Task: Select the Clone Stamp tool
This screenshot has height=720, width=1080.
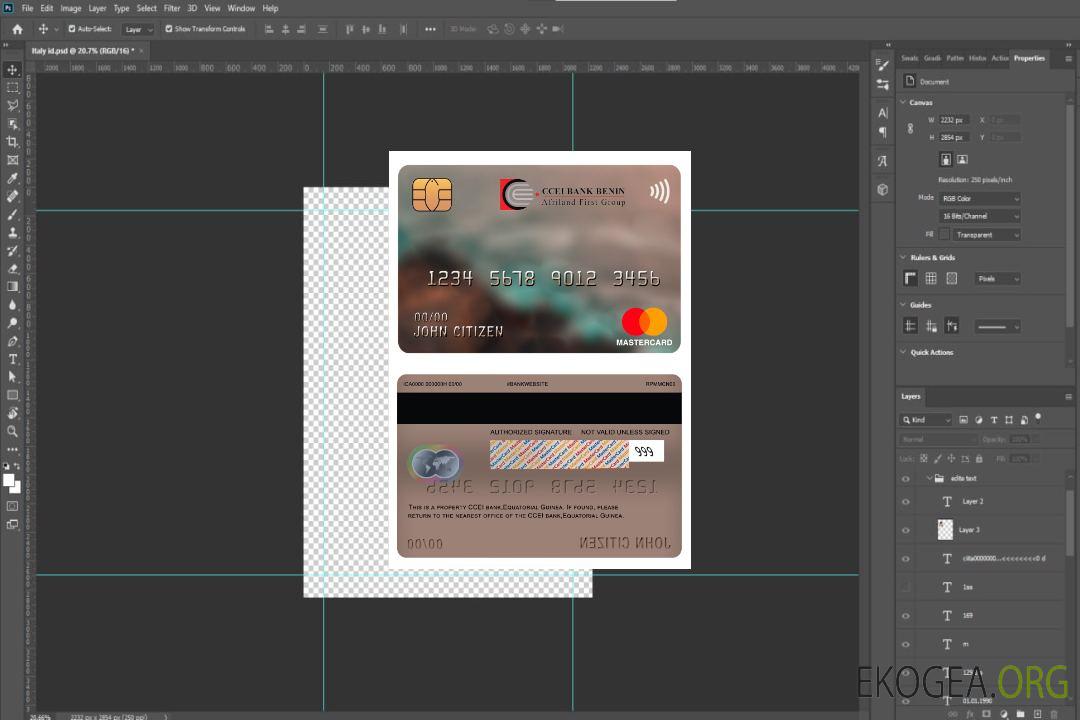Action: tap(12, 233)
